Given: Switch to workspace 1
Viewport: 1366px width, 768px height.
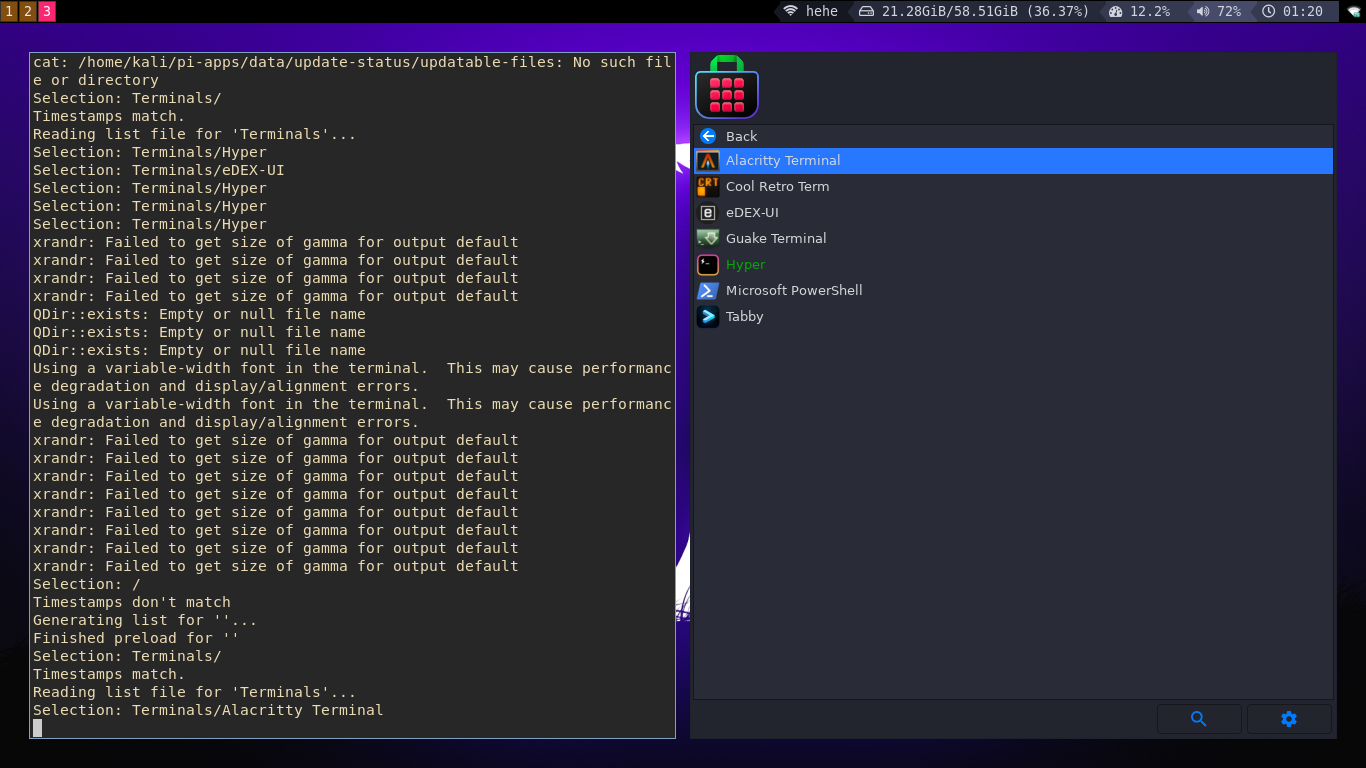Looking at the screenshot, I should [9, 11].
